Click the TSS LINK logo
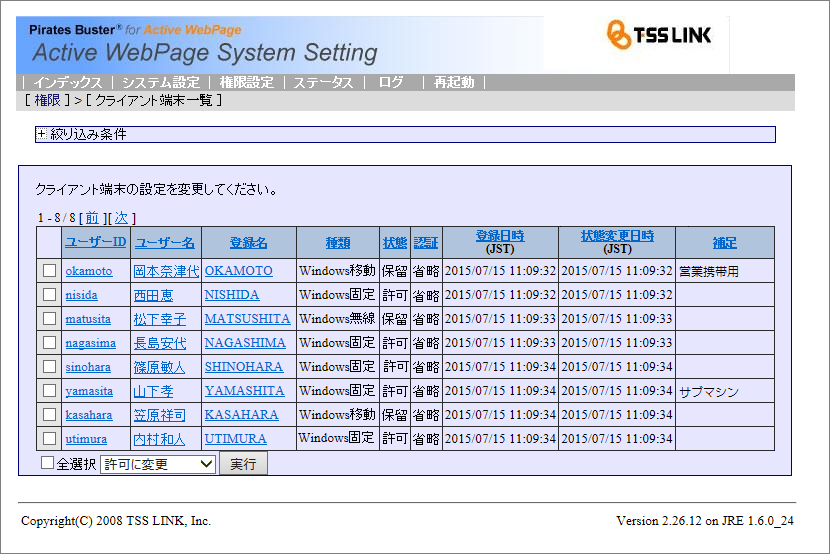 (665, 36)
